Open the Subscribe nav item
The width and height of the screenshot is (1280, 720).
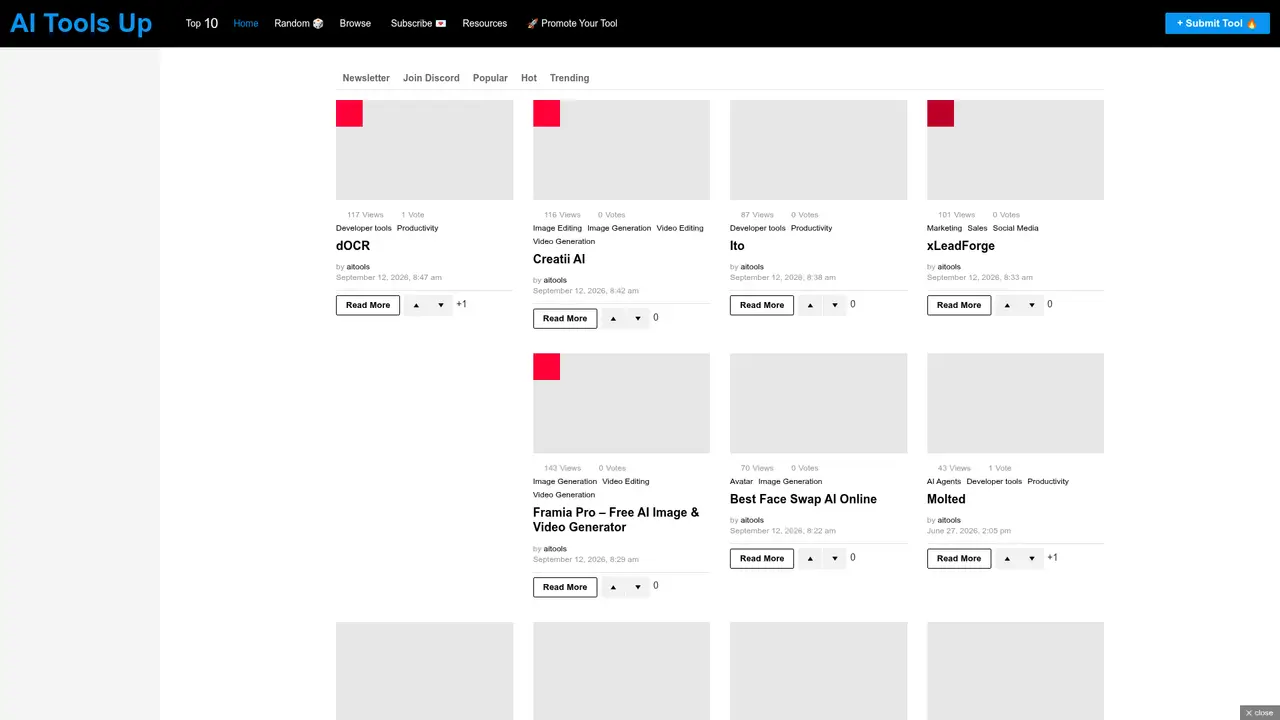418,23
